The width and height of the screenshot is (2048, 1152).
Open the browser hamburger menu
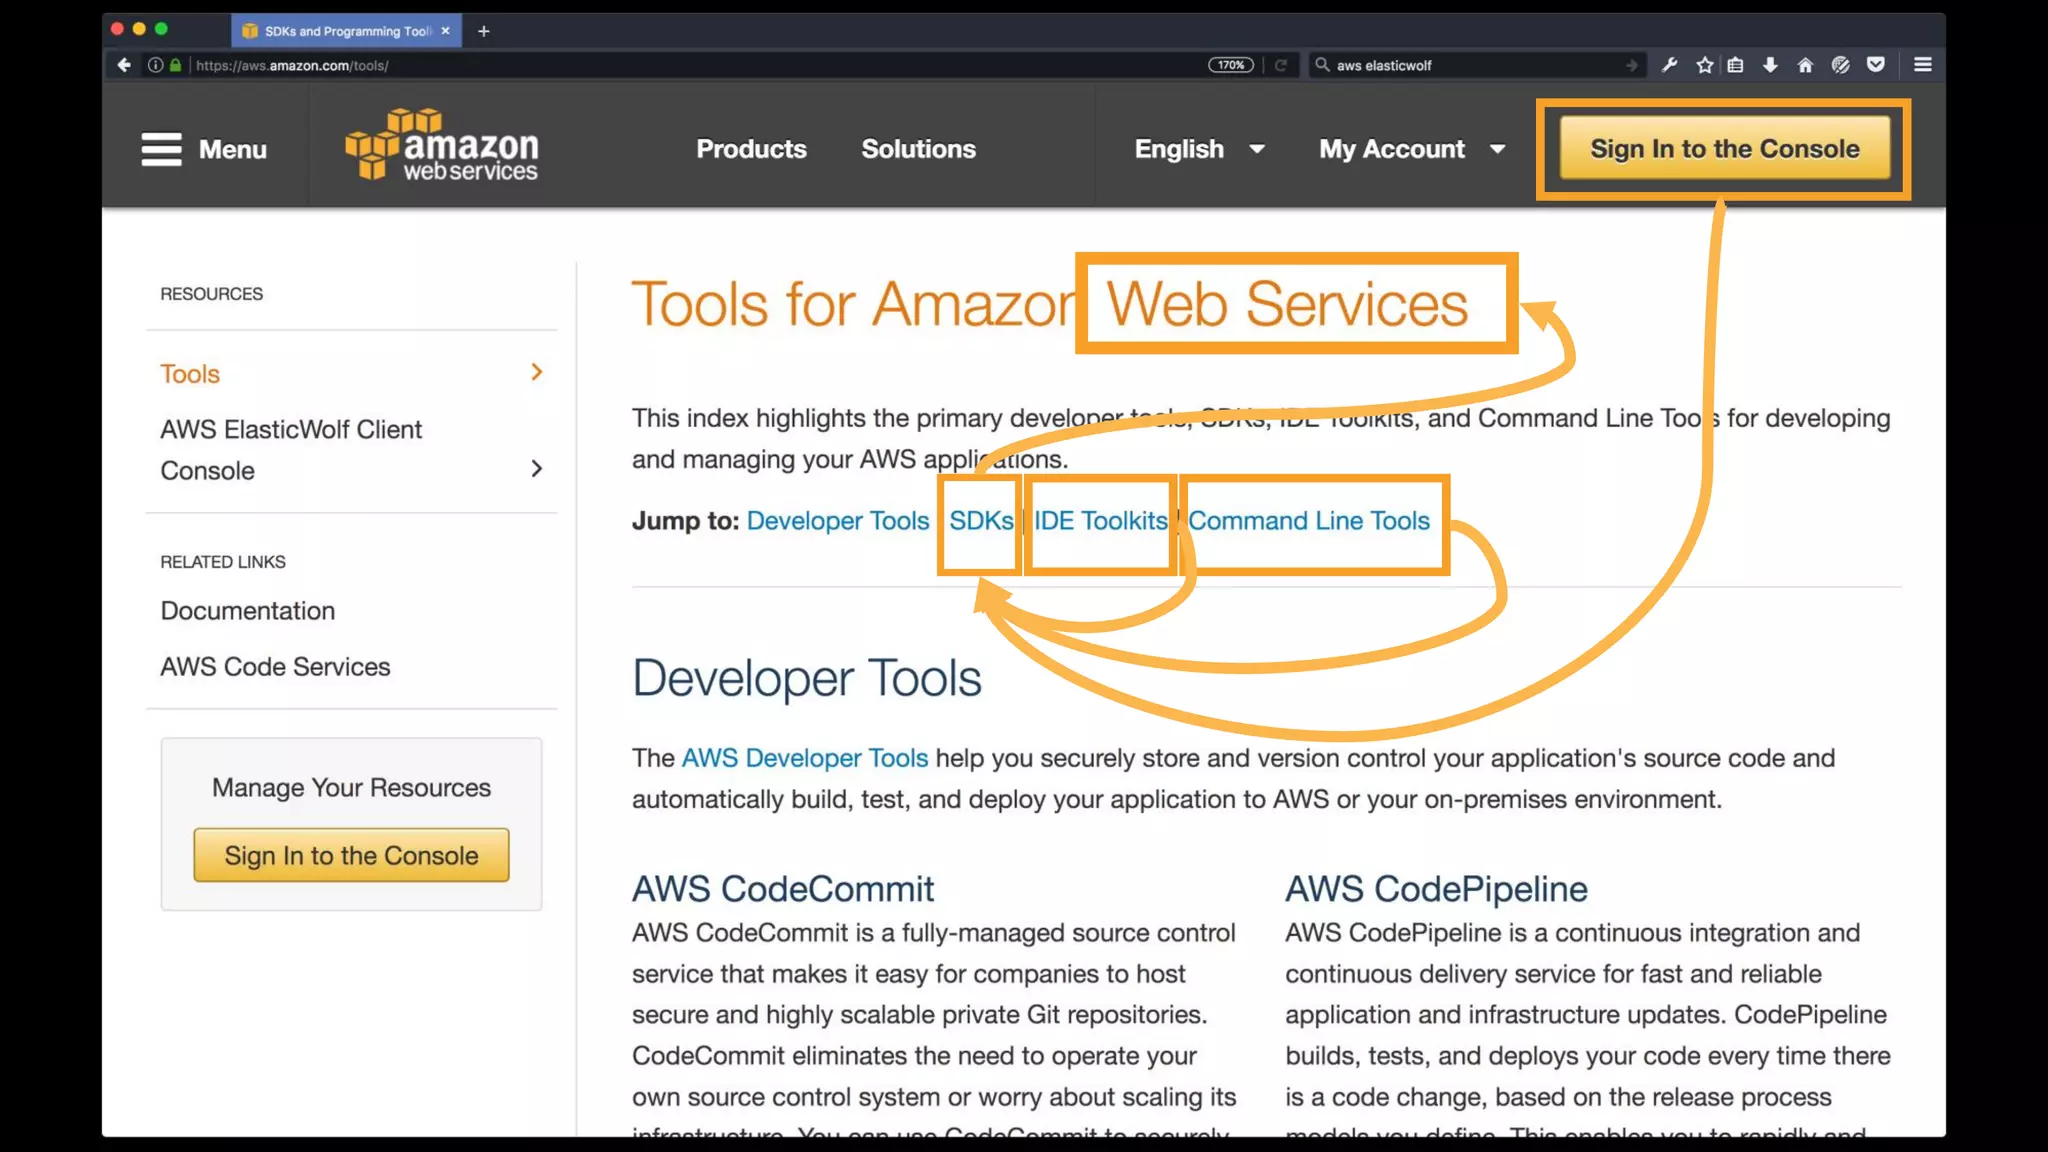click(x=1922, y=65)
